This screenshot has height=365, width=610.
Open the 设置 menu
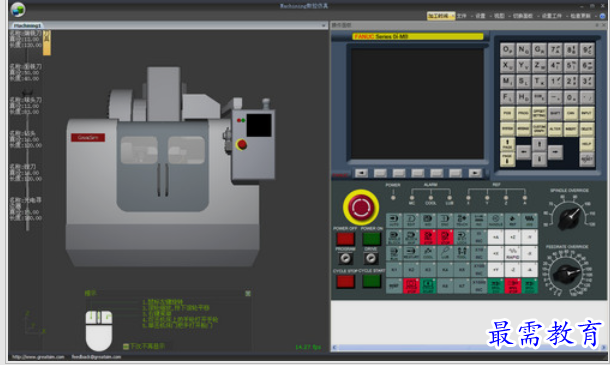pyautogui.click(x=481, y=16)
